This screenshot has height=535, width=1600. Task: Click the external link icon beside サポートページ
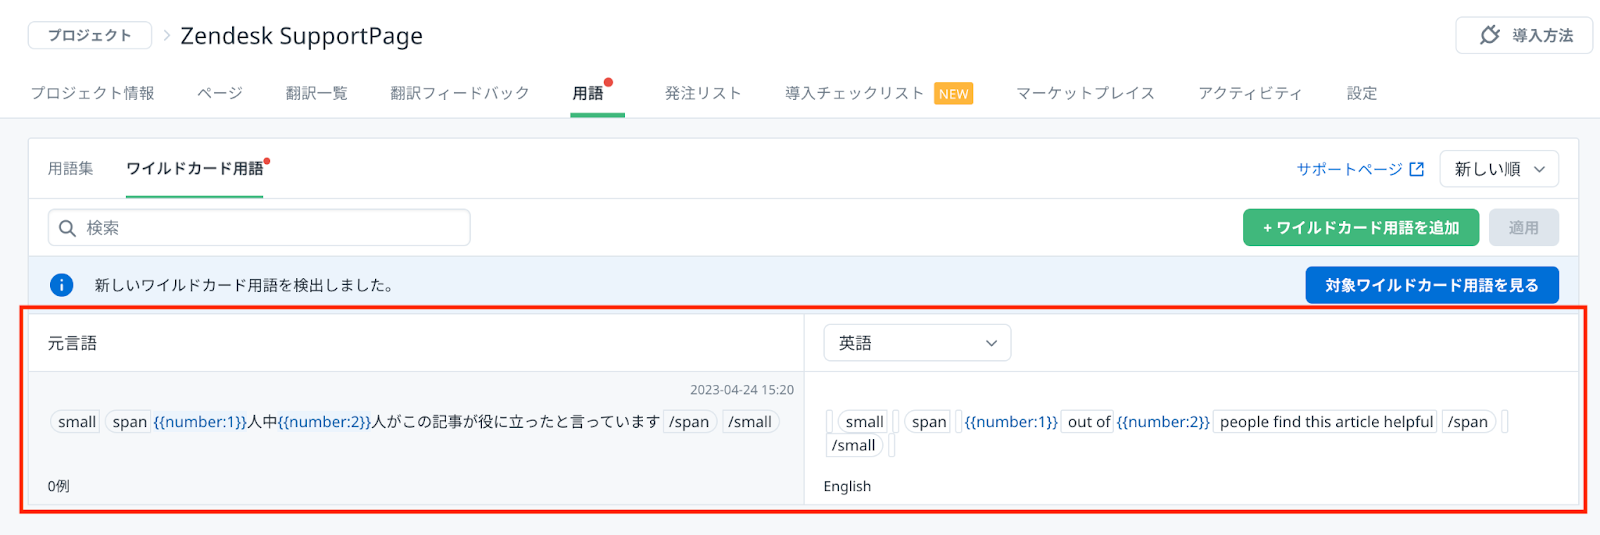(1416, 169)
